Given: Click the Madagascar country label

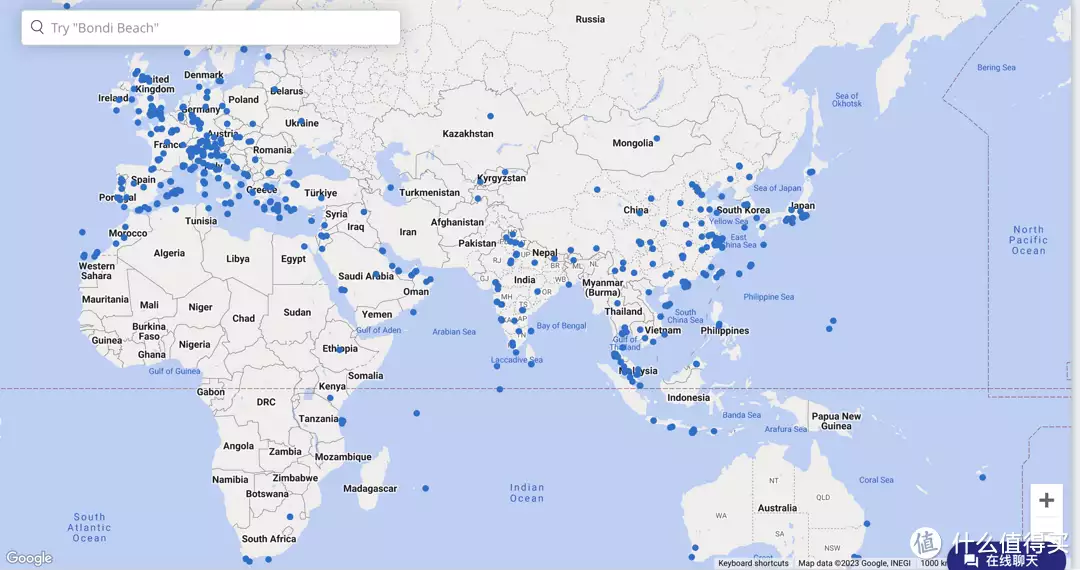Looking at the screenshot, I should point(370,489).
